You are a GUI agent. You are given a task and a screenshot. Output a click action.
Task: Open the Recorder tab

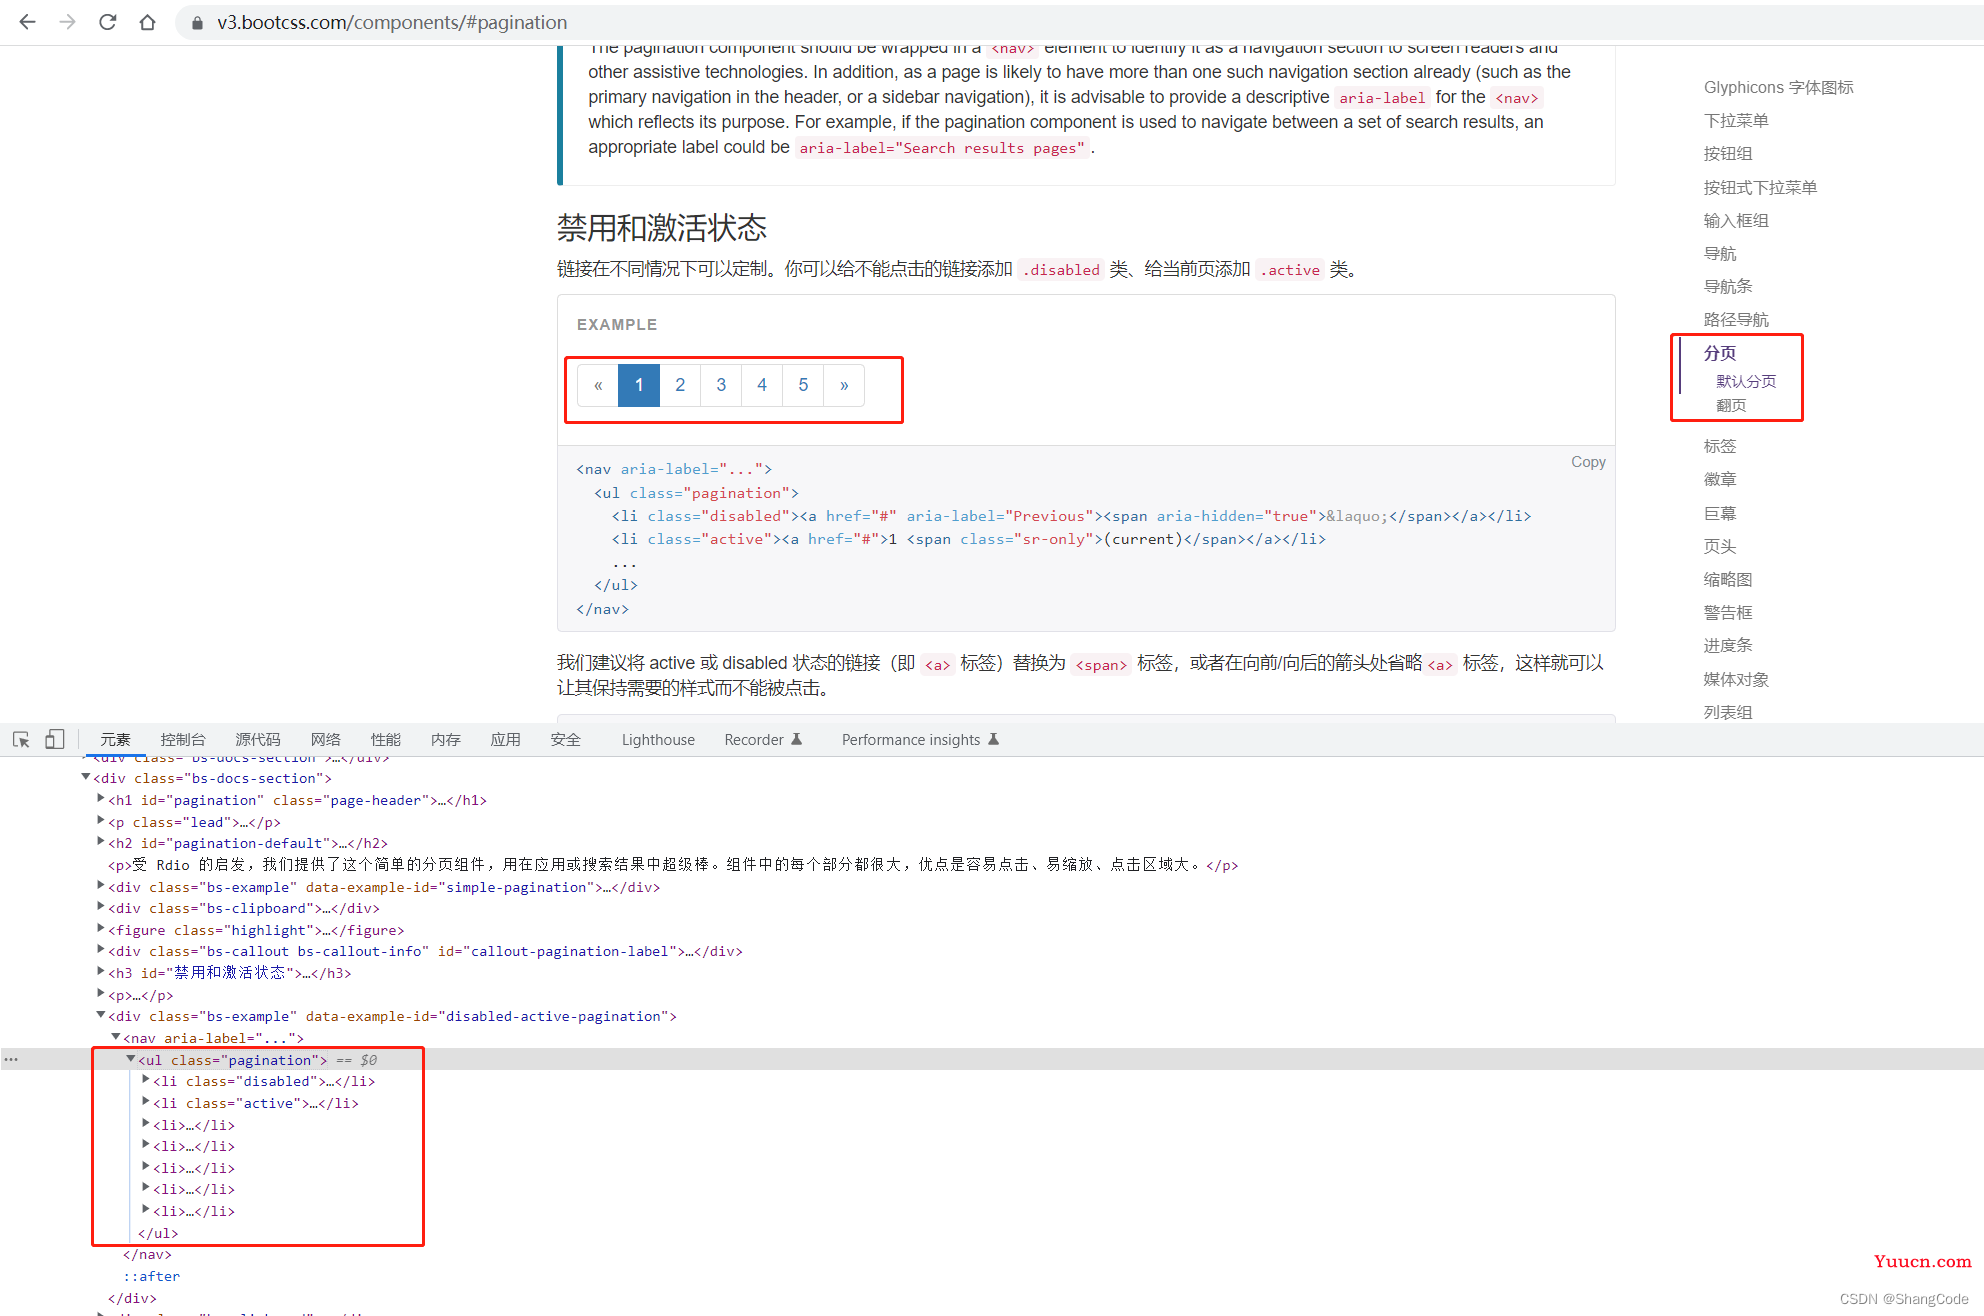pos(763,739)
